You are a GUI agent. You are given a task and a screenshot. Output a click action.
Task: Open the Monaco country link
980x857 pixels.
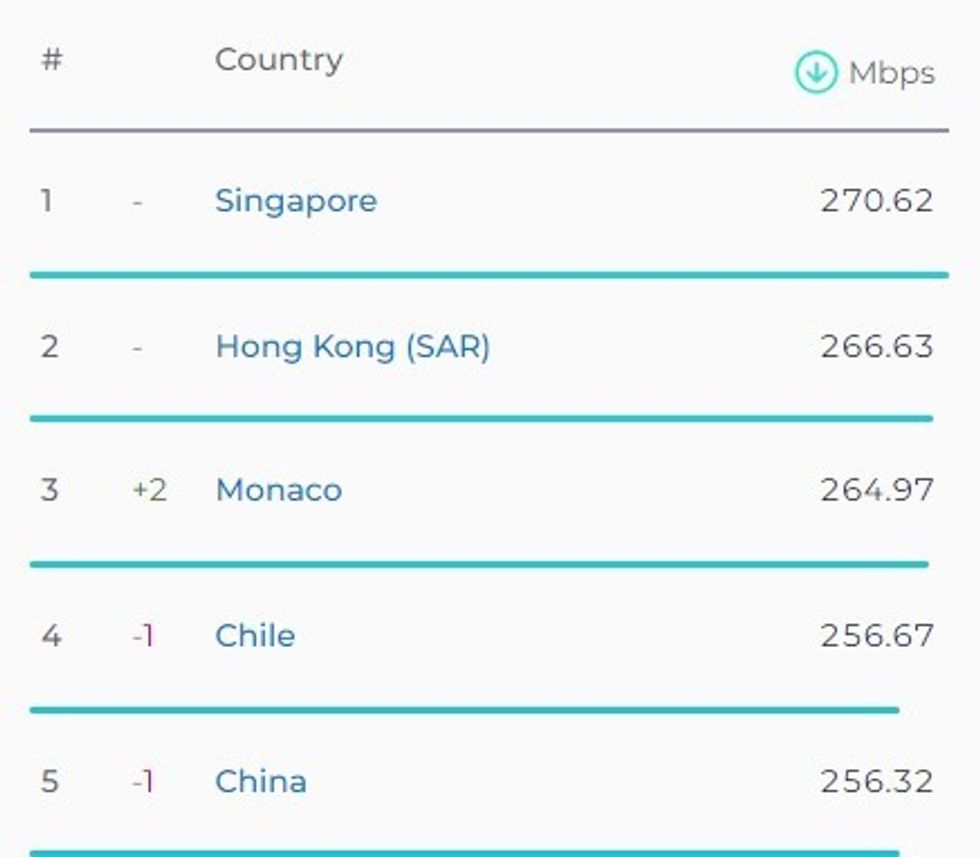pos(278,490)
